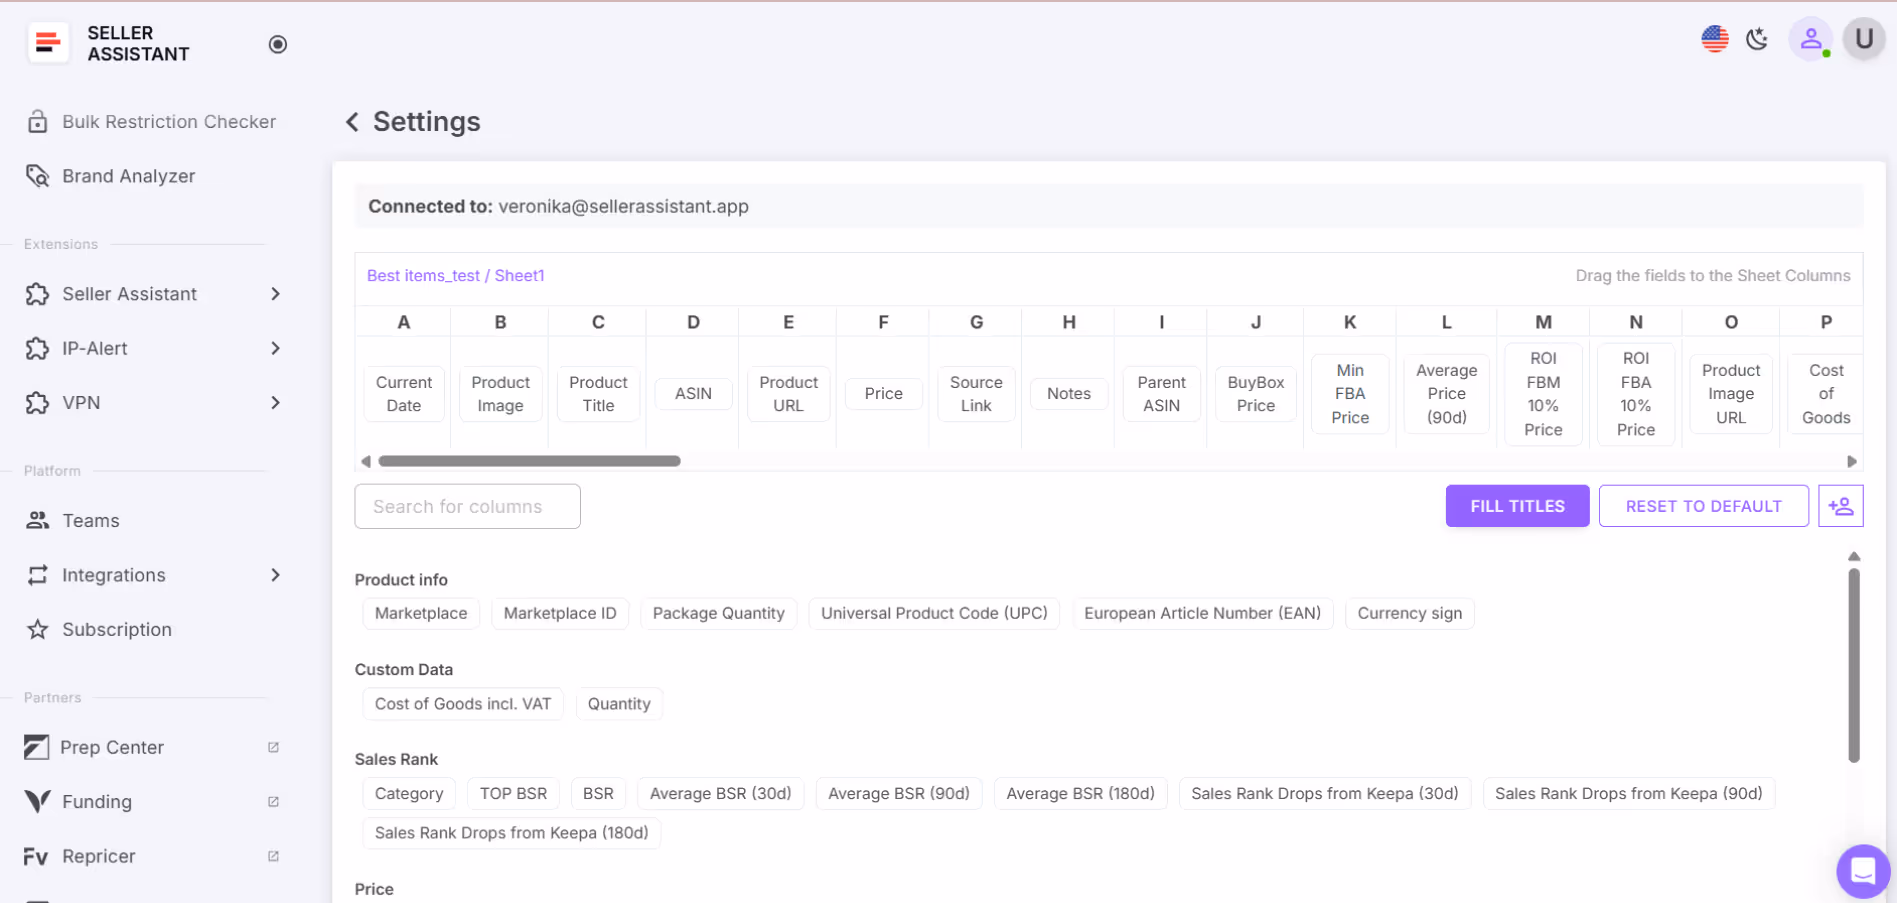Open Repricer external link icon
Viewport: 1897px width, 903px height.
[274, 856]
